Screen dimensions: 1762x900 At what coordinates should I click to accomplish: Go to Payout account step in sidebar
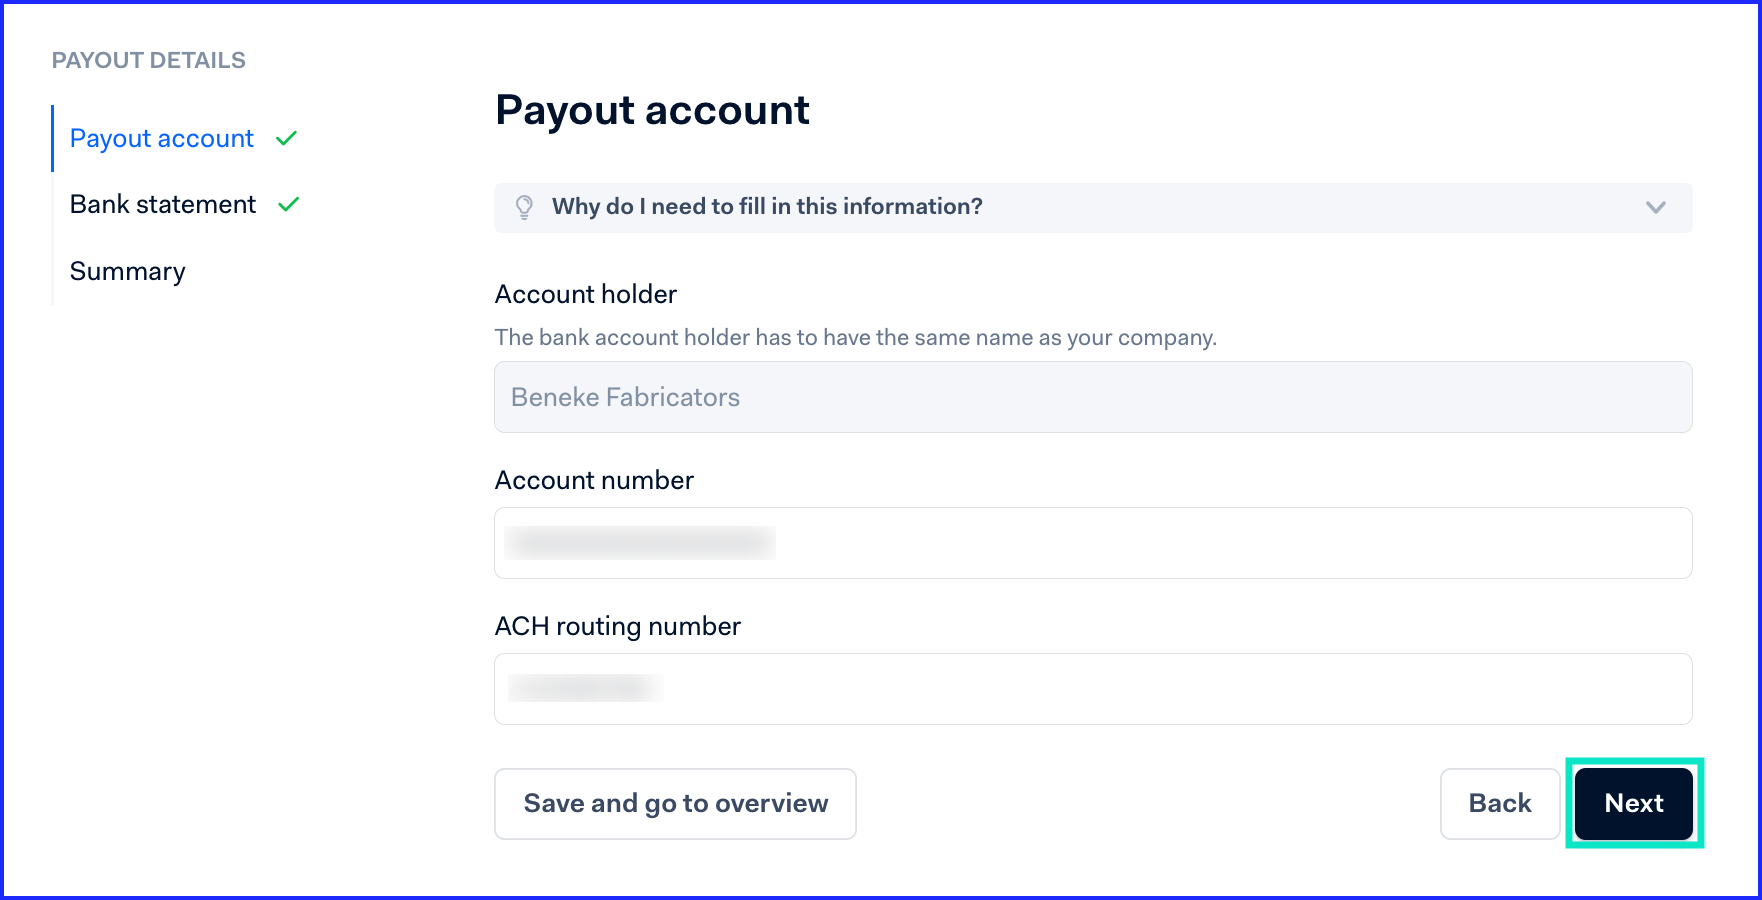(x=162, y=138)
